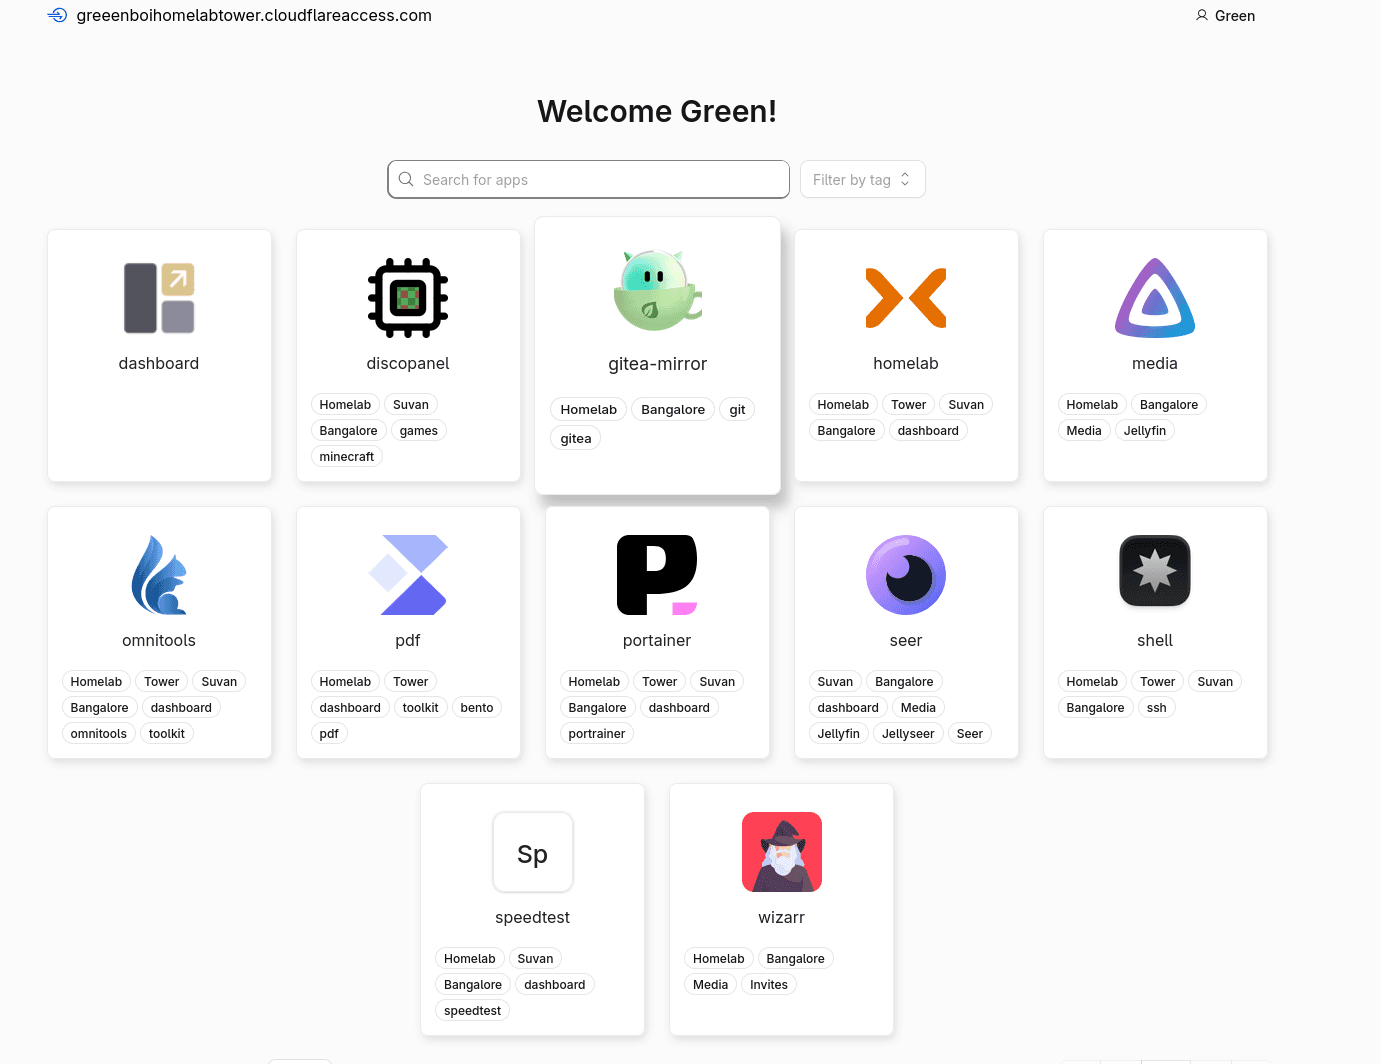Select the gitea tag on gitea-mirror
Screen dimensions: 1381x1064
(x=576, y=439)
